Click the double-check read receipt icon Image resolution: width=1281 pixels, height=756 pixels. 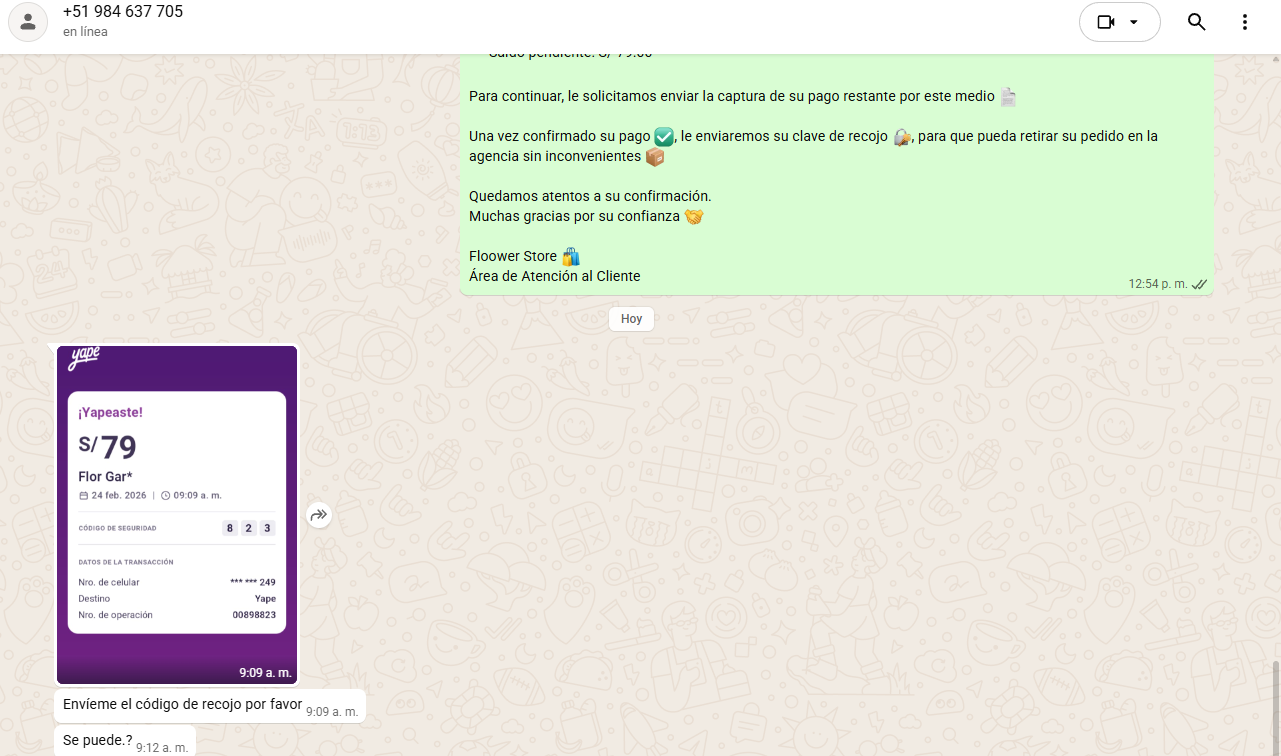click(x=1200, y=284)
